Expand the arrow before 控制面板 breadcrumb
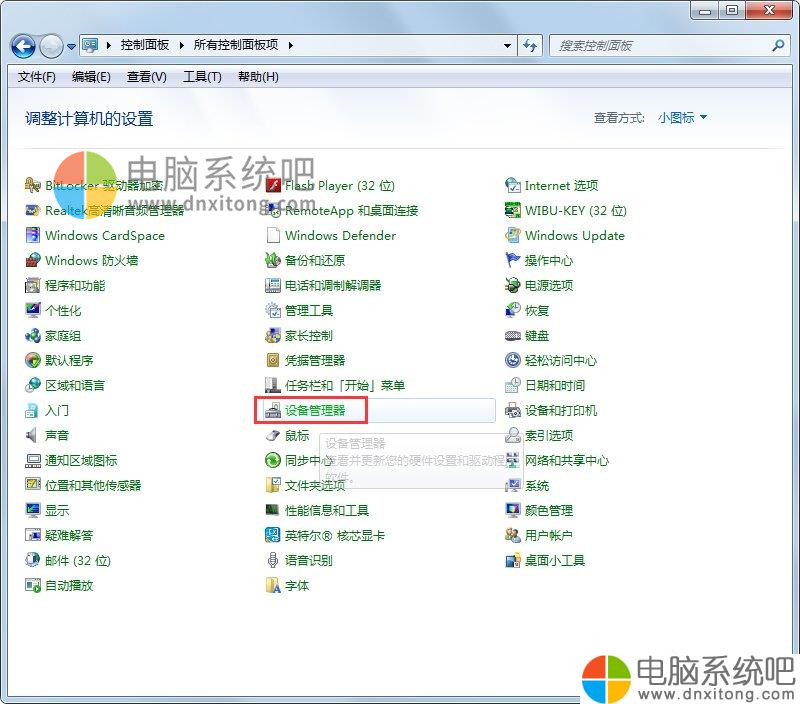The height and width of the screenshot is (704, 800). (109, 45)
